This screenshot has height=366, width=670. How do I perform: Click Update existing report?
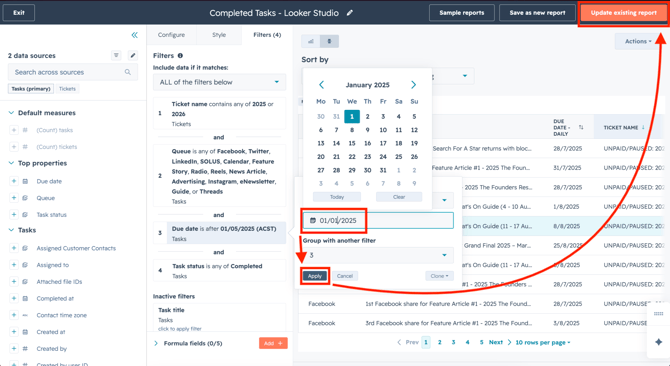click(623, 13)
